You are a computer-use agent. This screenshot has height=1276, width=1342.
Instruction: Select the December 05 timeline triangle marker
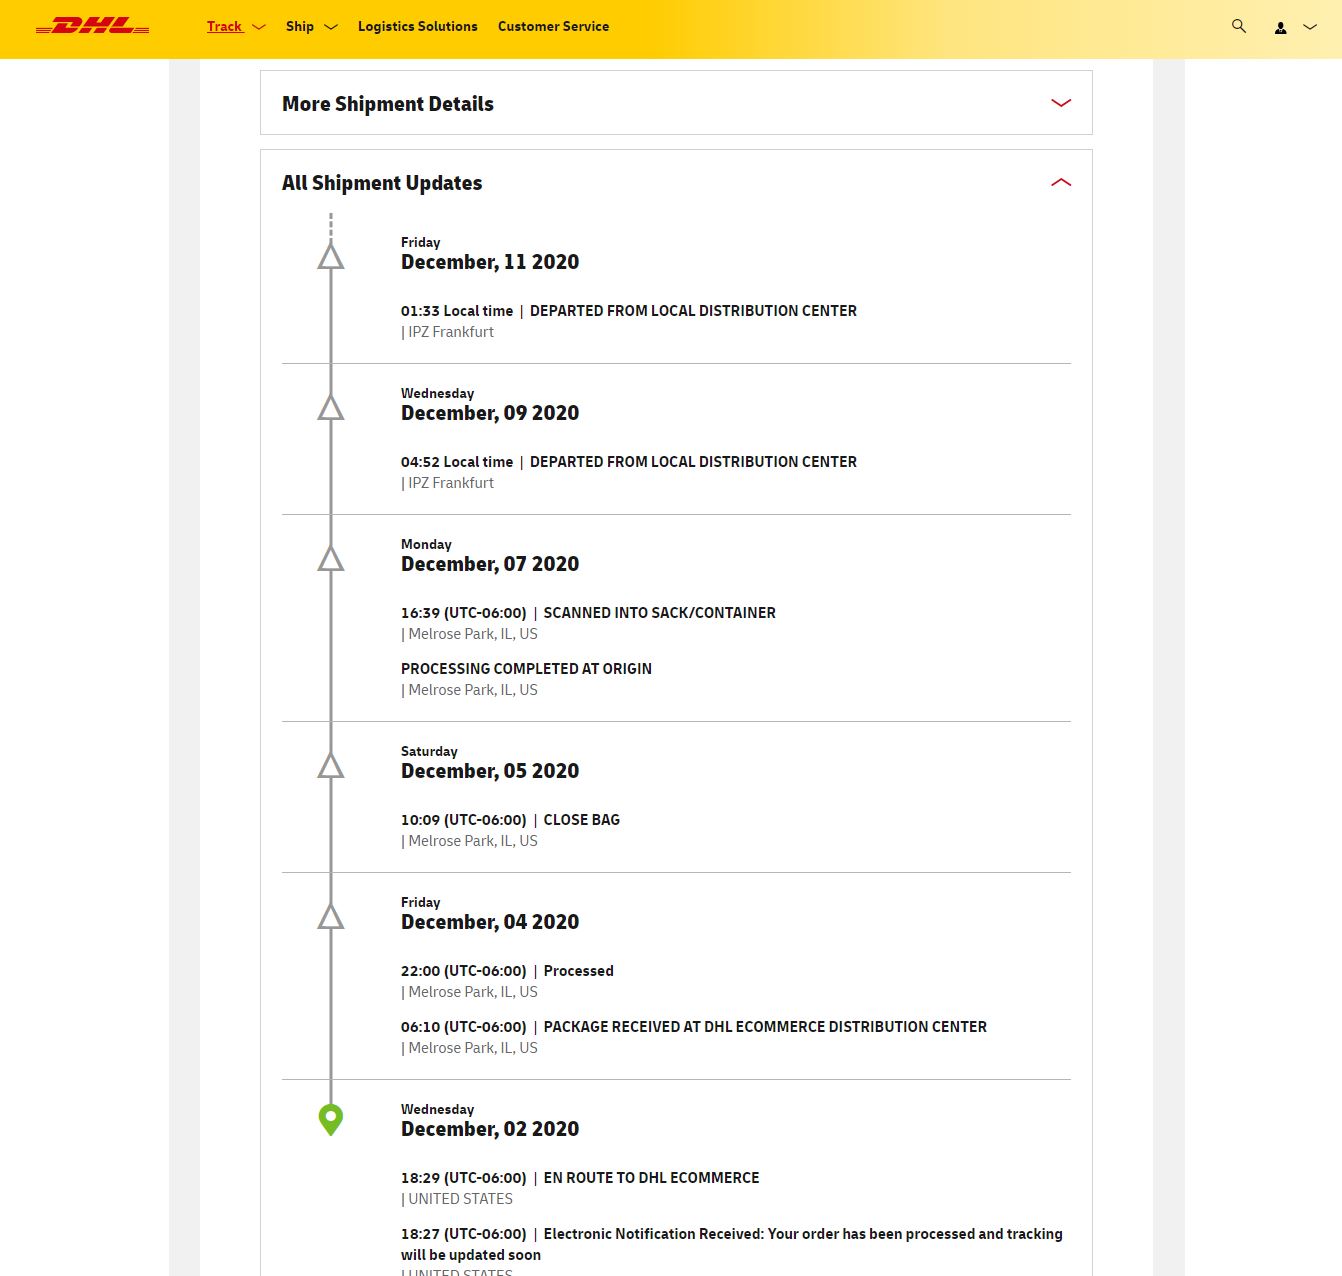[331, 766]
